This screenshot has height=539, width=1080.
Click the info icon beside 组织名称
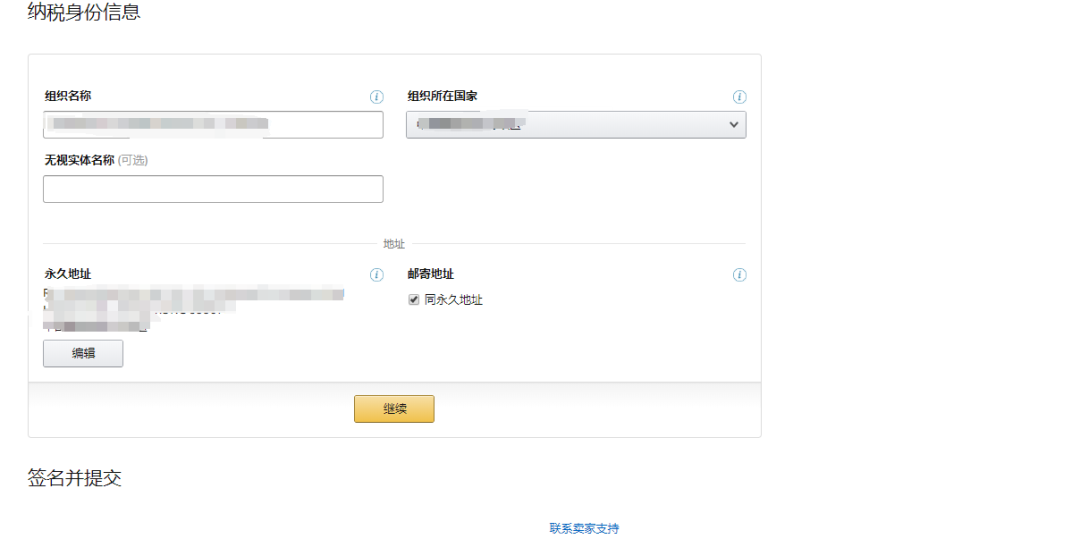(x=376, y=97)
